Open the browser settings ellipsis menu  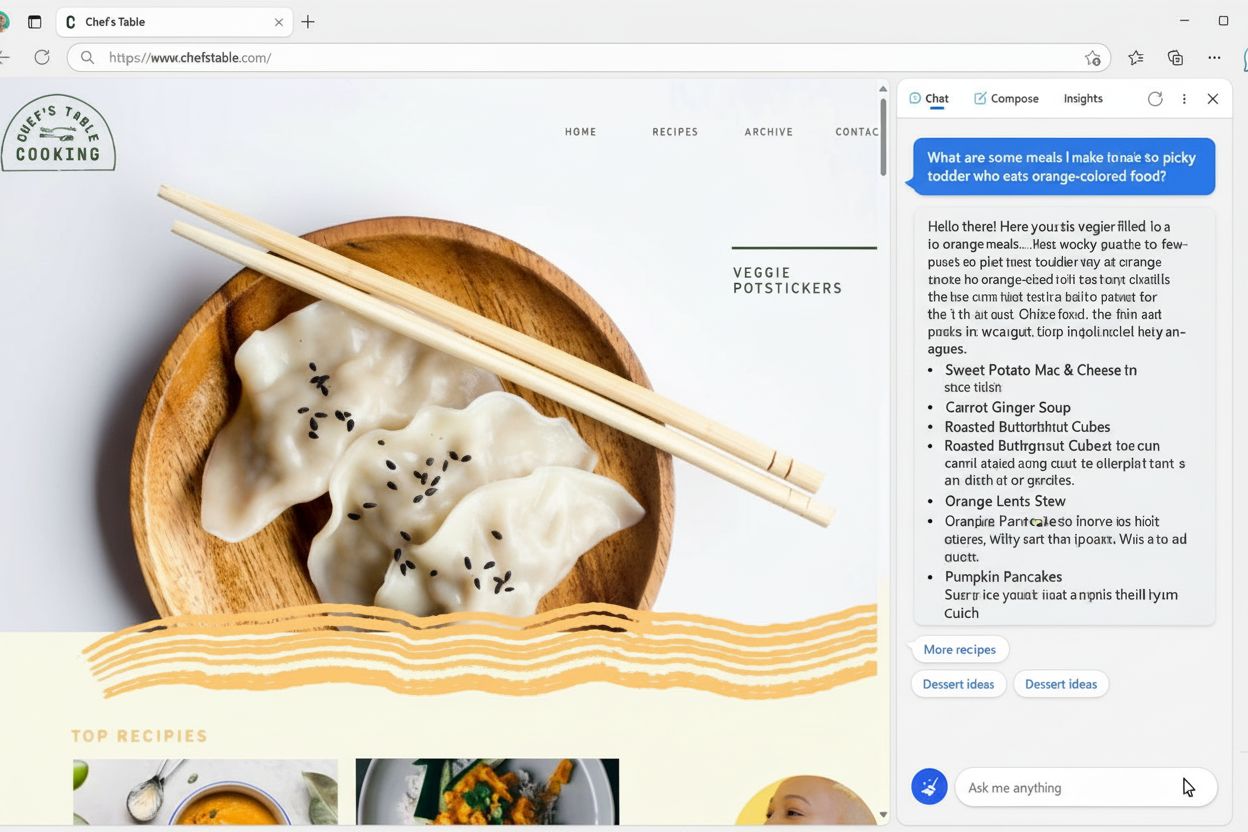pyautogui.click(x=1214, y=57)
